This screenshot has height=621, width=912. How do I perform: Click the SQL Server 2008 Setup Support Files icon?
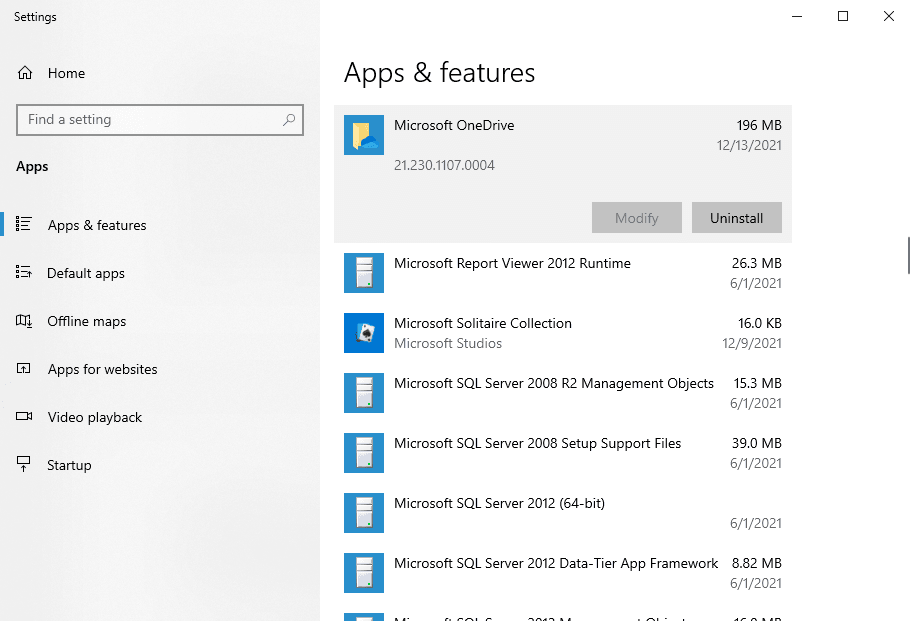(364, 453)
